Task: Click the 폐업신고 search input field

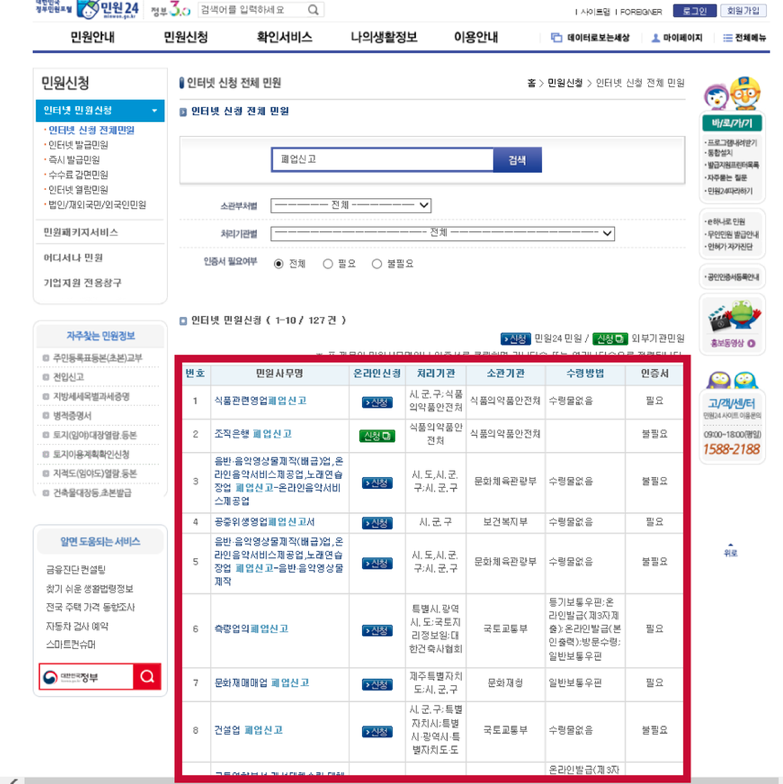Action: (382, 160)
